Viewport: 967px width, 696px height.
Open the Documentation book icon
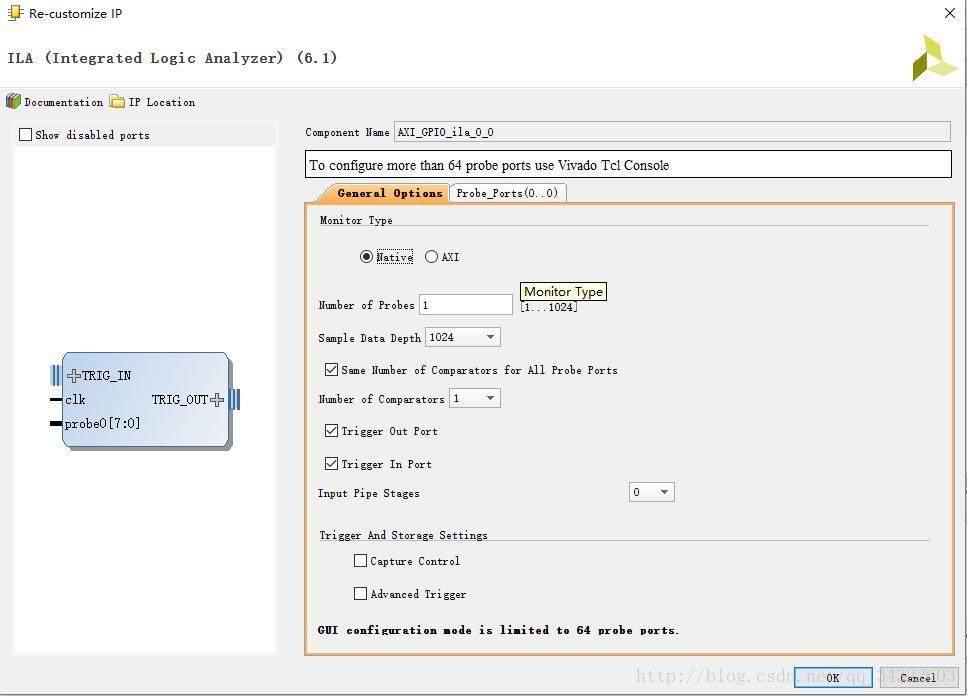click(14, 101)
